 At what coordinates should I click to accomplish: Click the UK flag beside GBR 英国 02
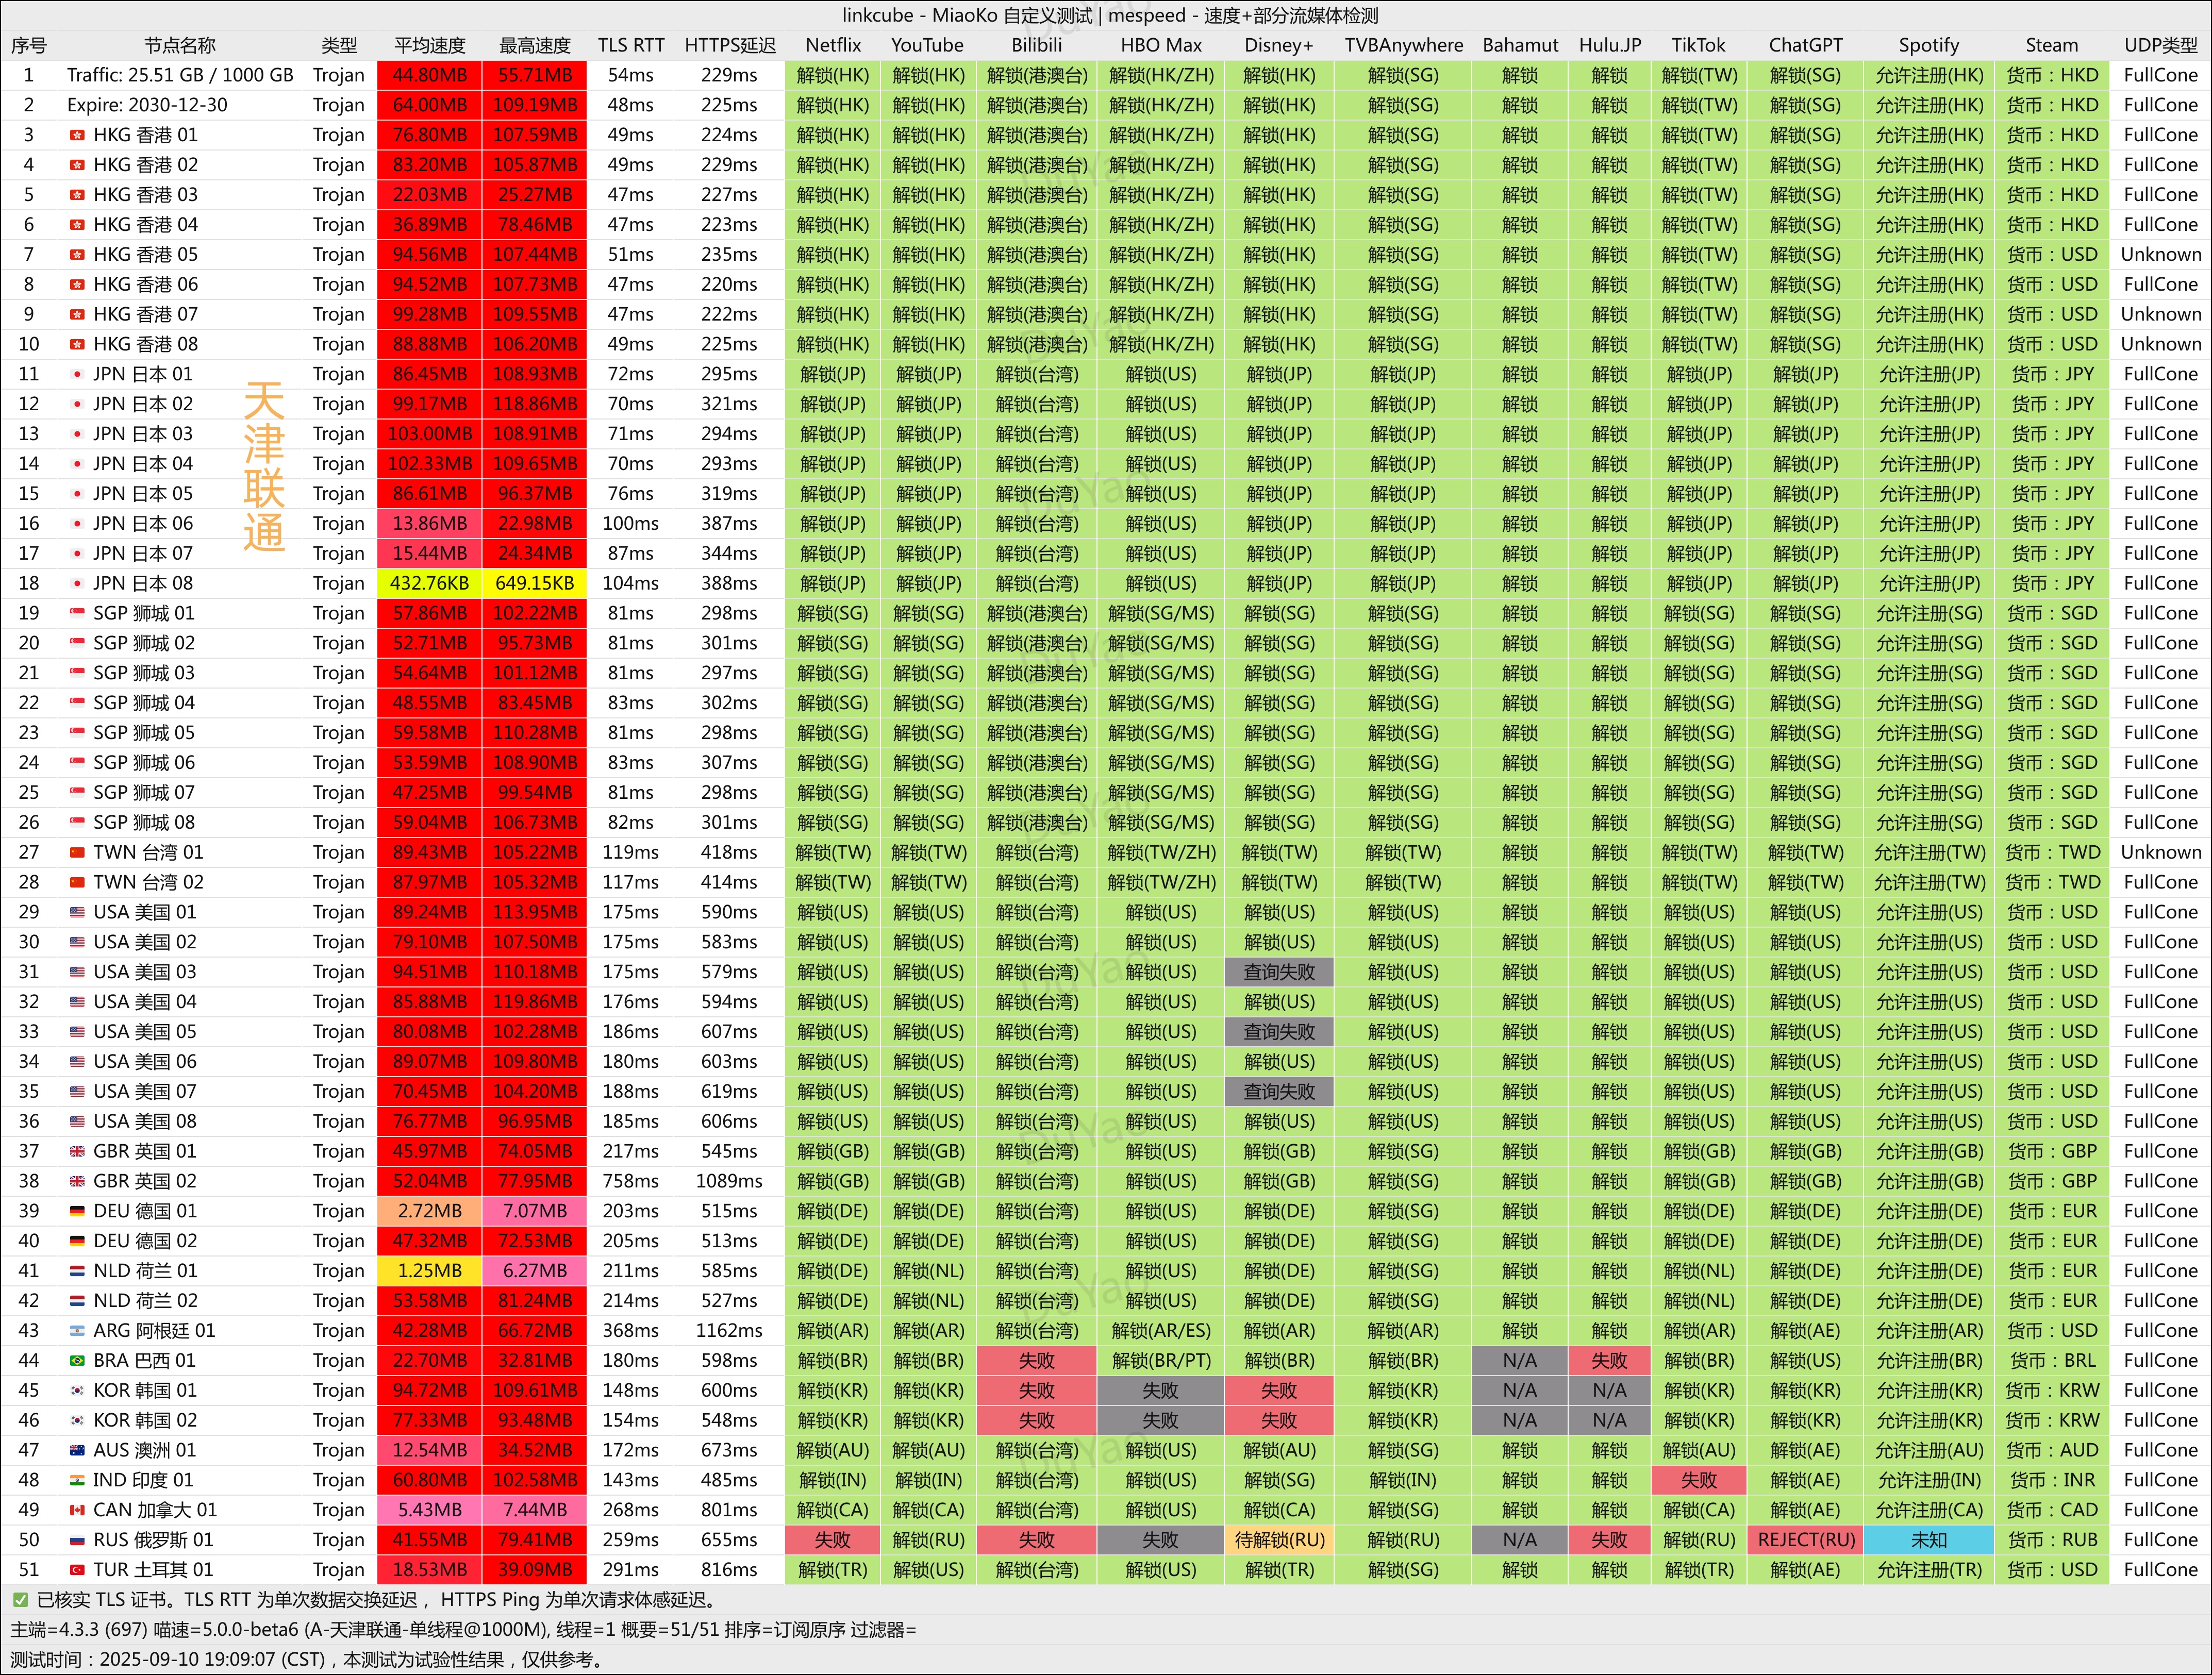(x=77, y=1182)
